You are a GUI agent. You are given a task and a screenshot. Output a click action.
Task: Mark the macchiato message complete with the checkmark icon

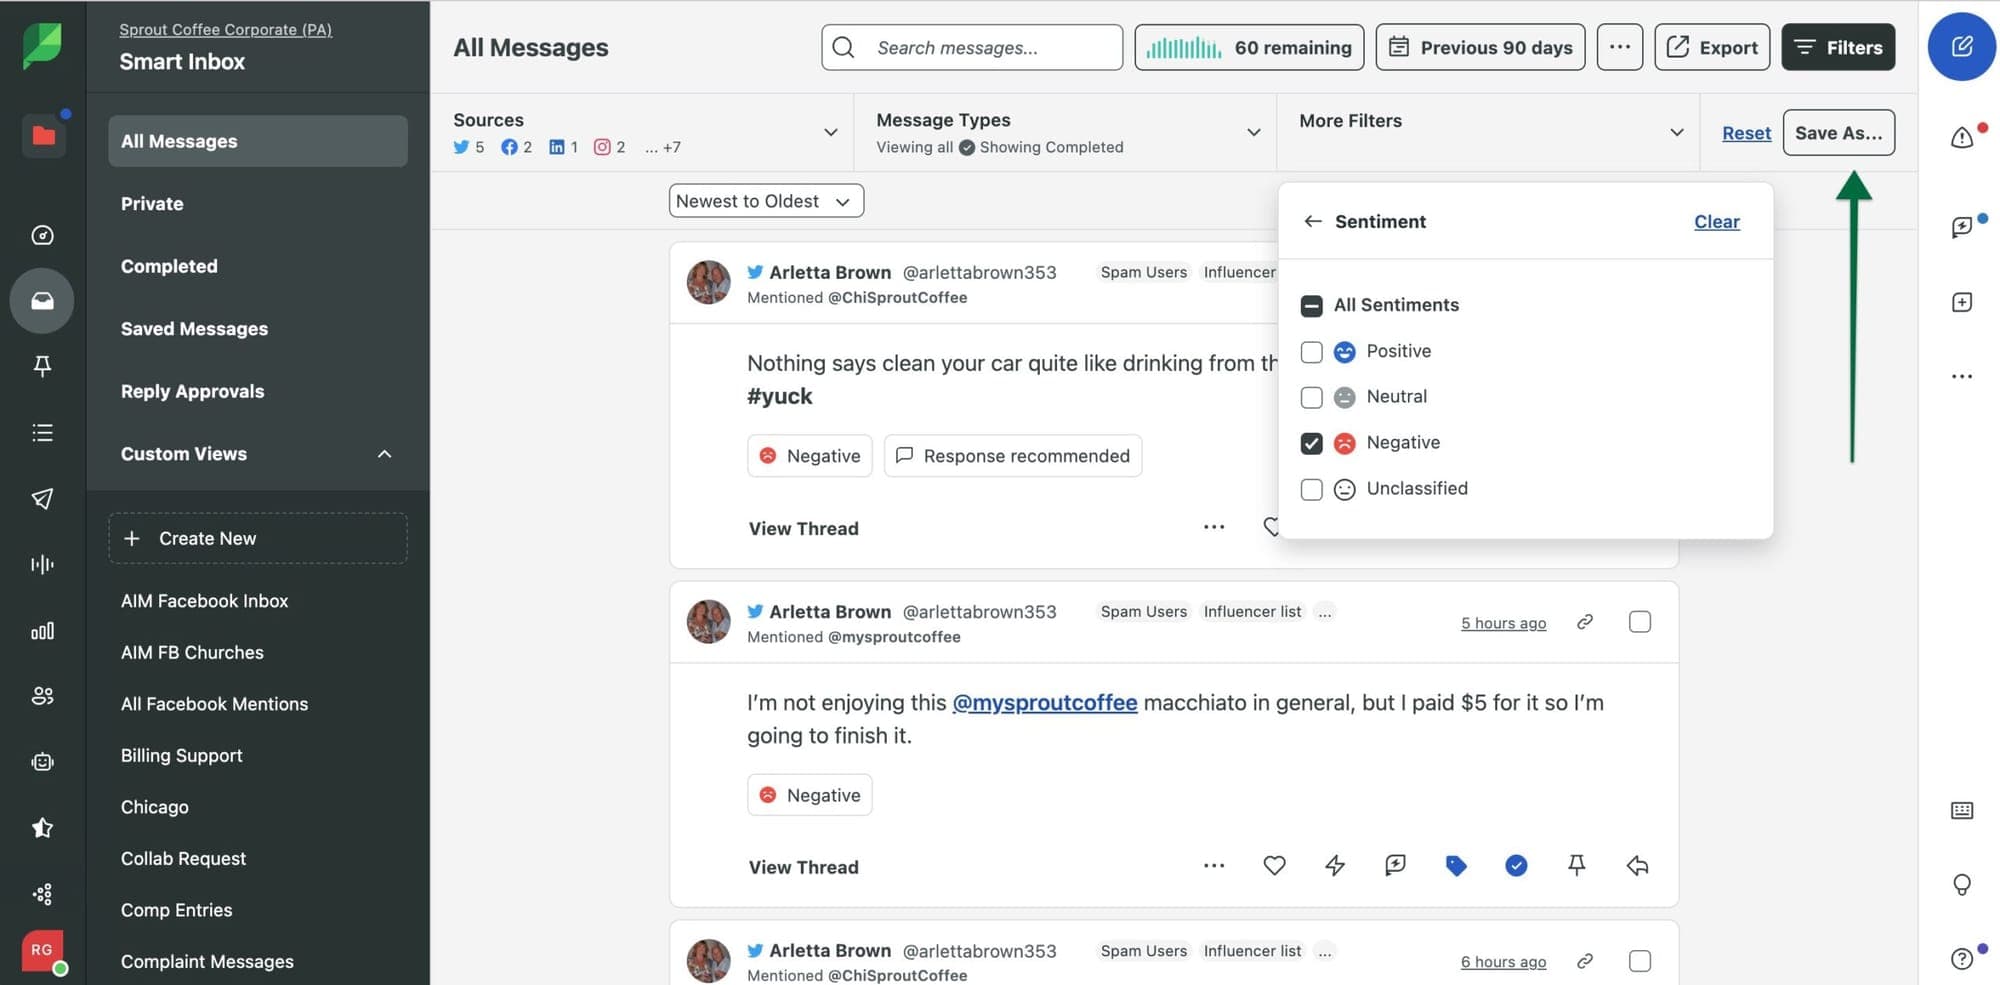pyautogui.click(x=1516, y=865)
